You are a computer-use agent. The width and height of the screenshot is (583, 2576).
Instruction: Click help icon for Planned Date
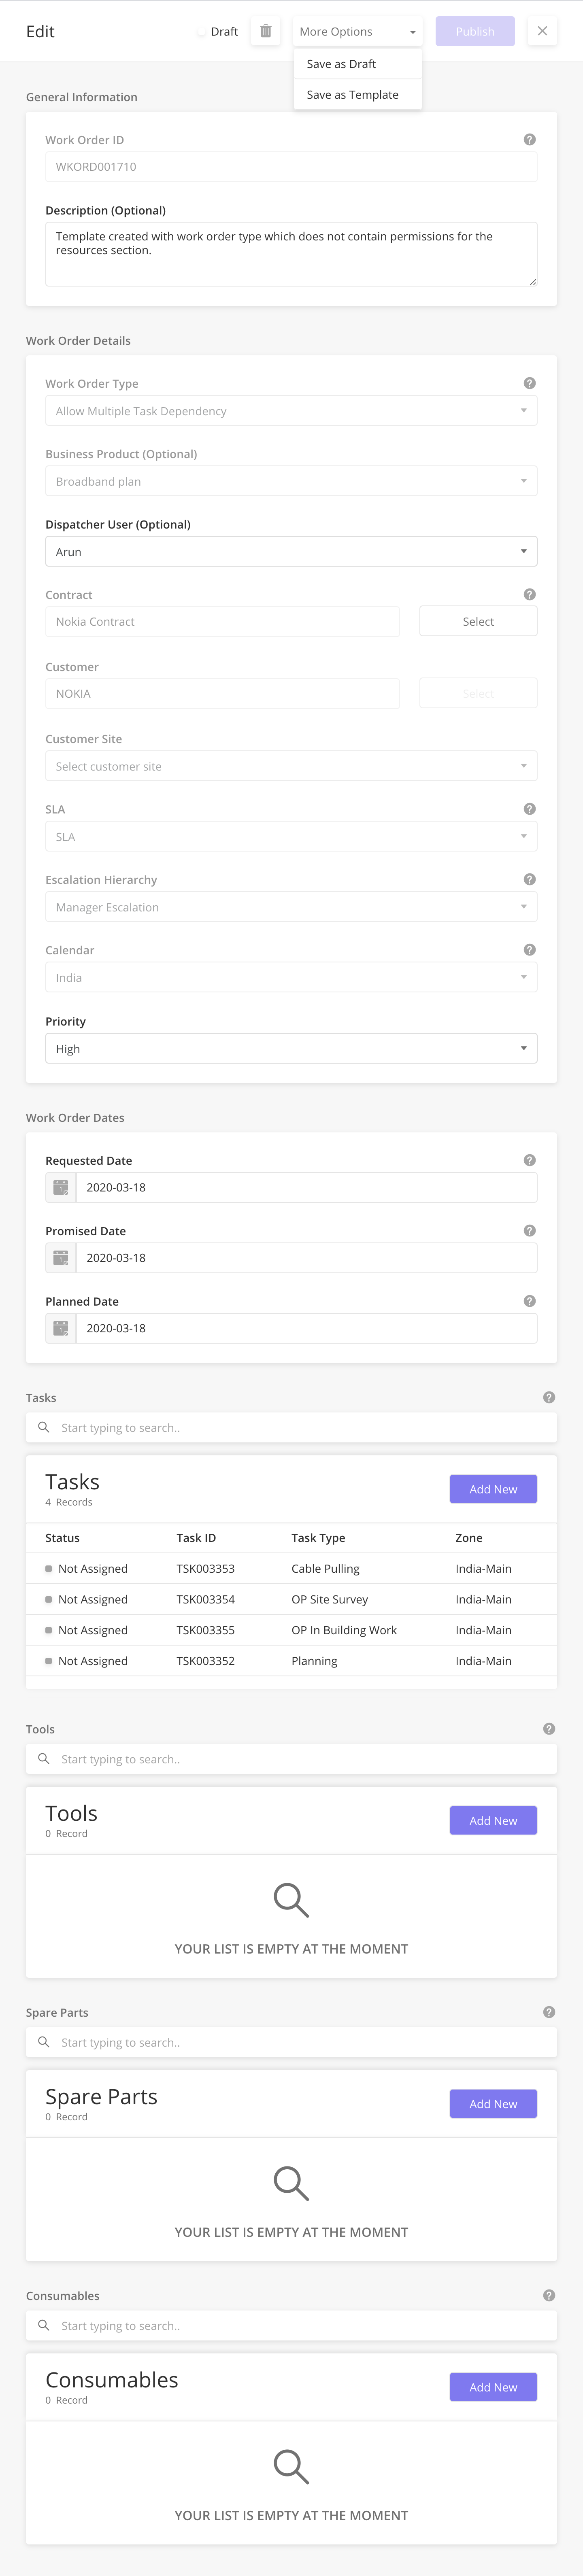pyautogui.click(x=530, y=1301)
